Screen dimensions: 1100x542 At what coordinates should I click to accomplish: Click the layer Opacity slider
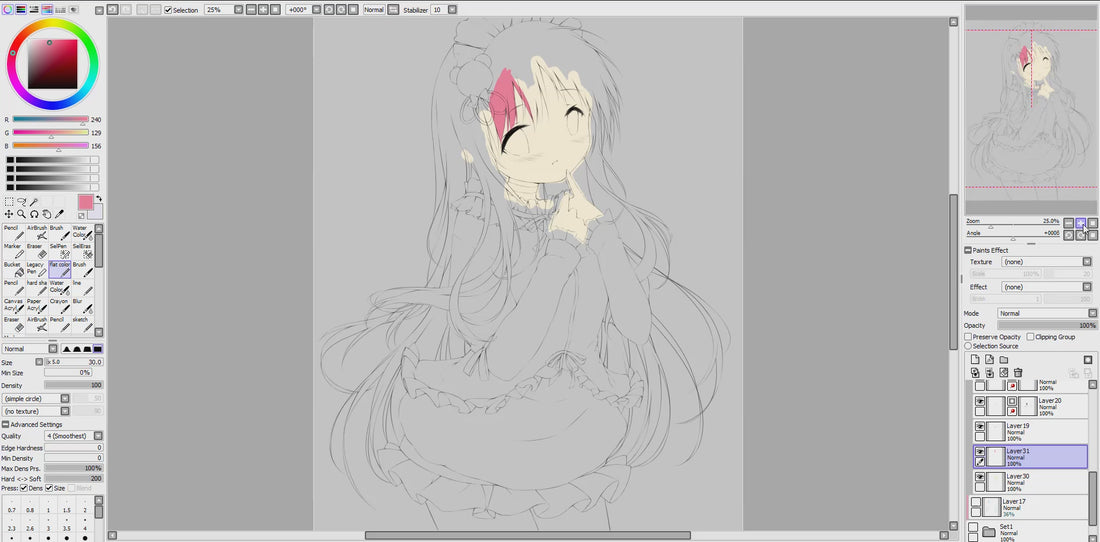click(x=1046, y=325)
